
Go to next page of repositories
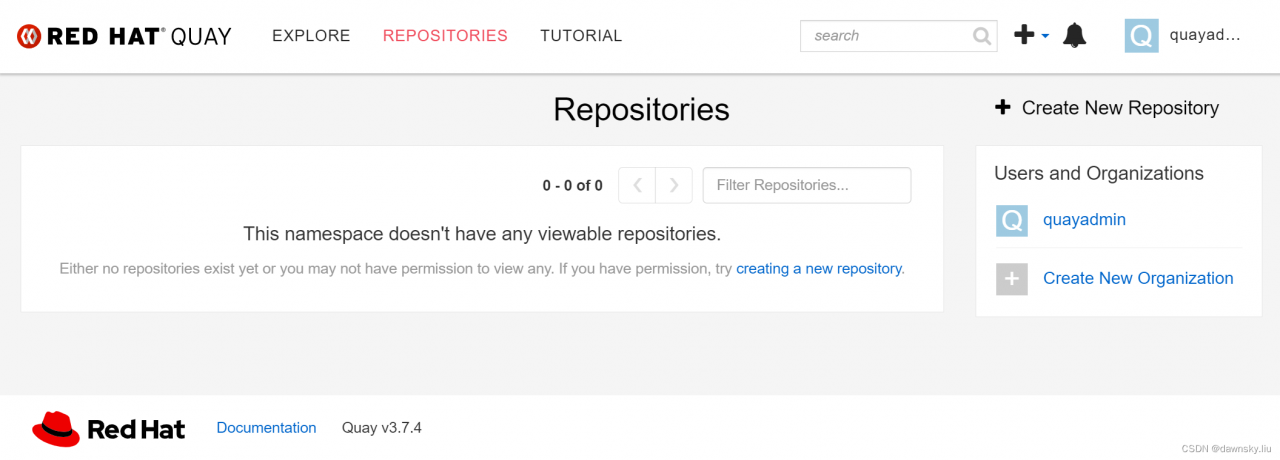click(x=674, y=185)
